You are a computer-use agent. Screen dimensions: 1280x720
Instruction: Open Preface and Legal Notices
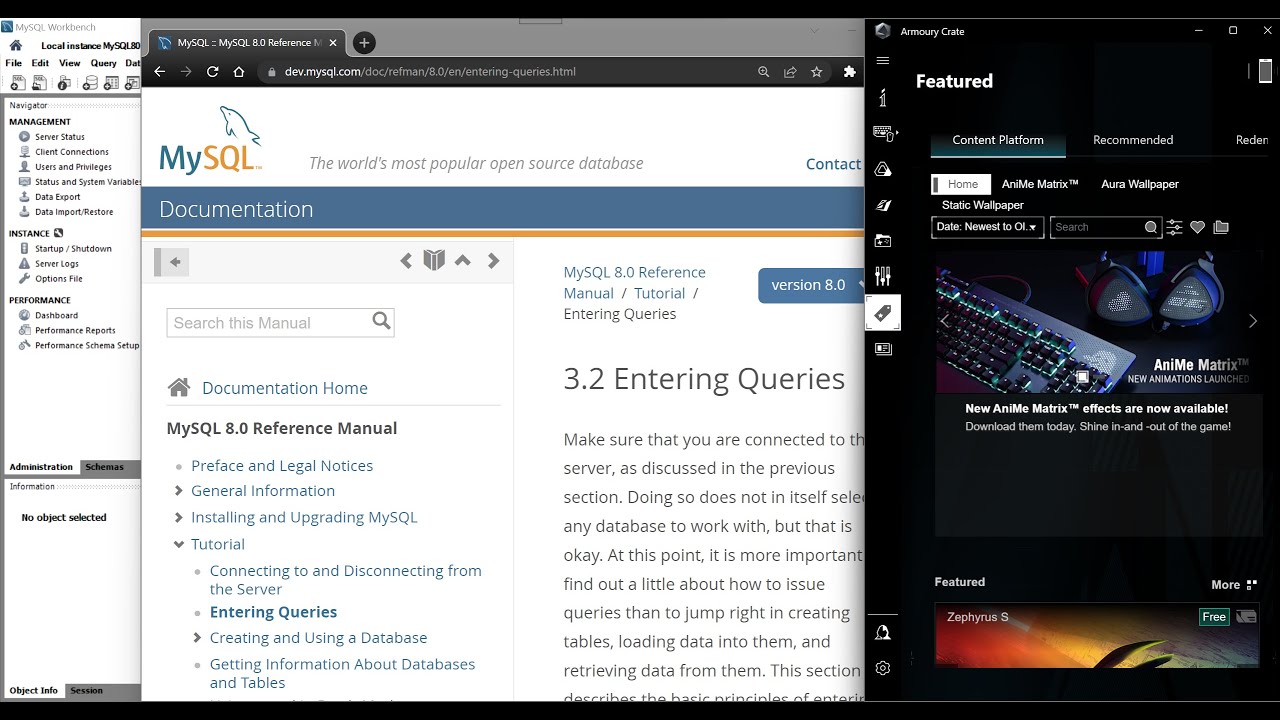click(282, 465)
